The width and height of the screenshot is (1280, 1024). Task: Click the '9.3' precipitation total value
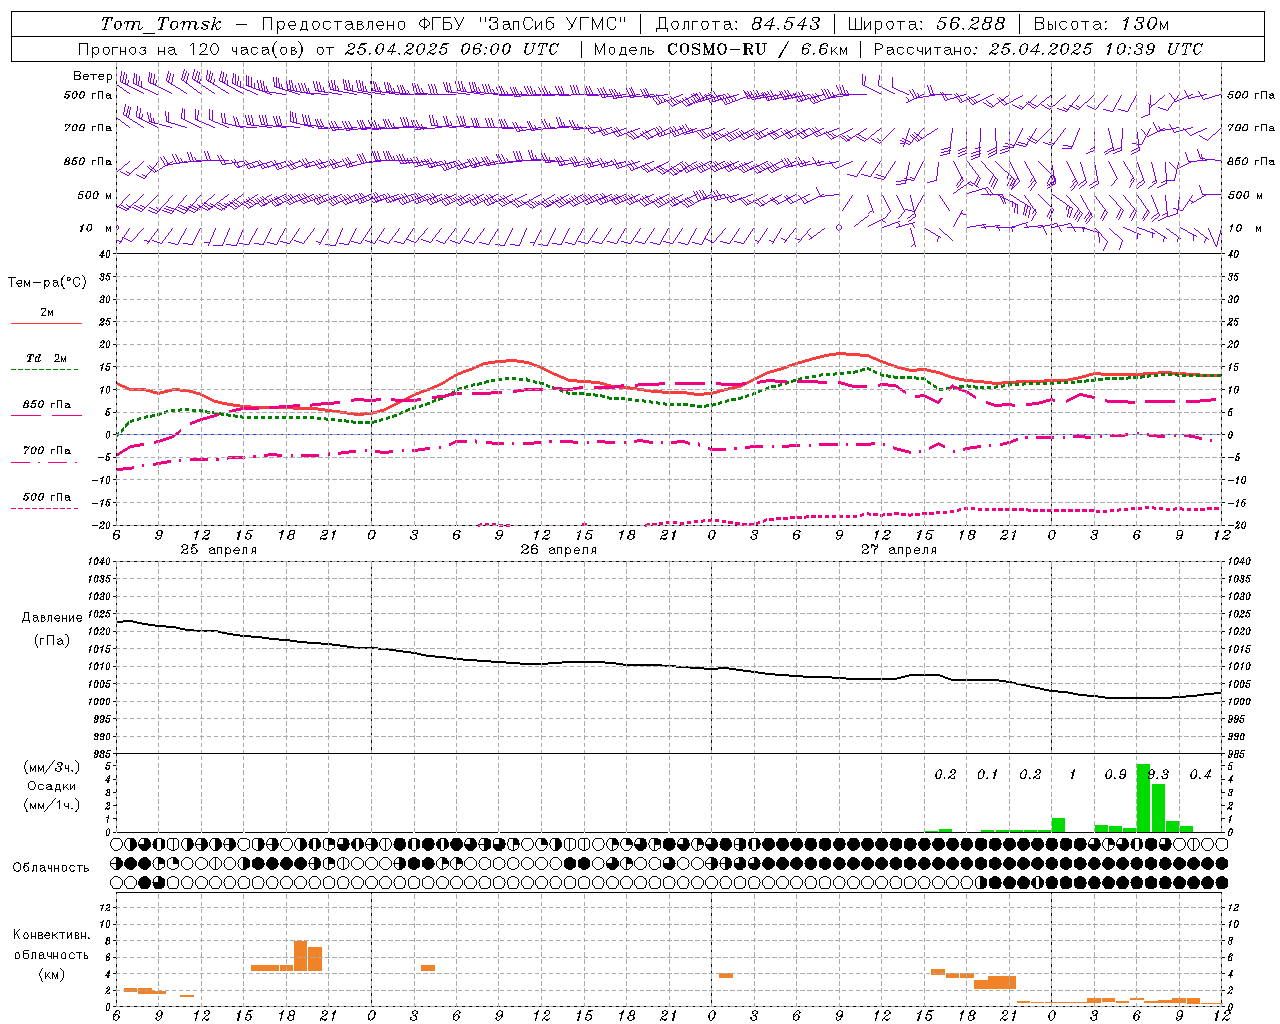coord(1158,775)
